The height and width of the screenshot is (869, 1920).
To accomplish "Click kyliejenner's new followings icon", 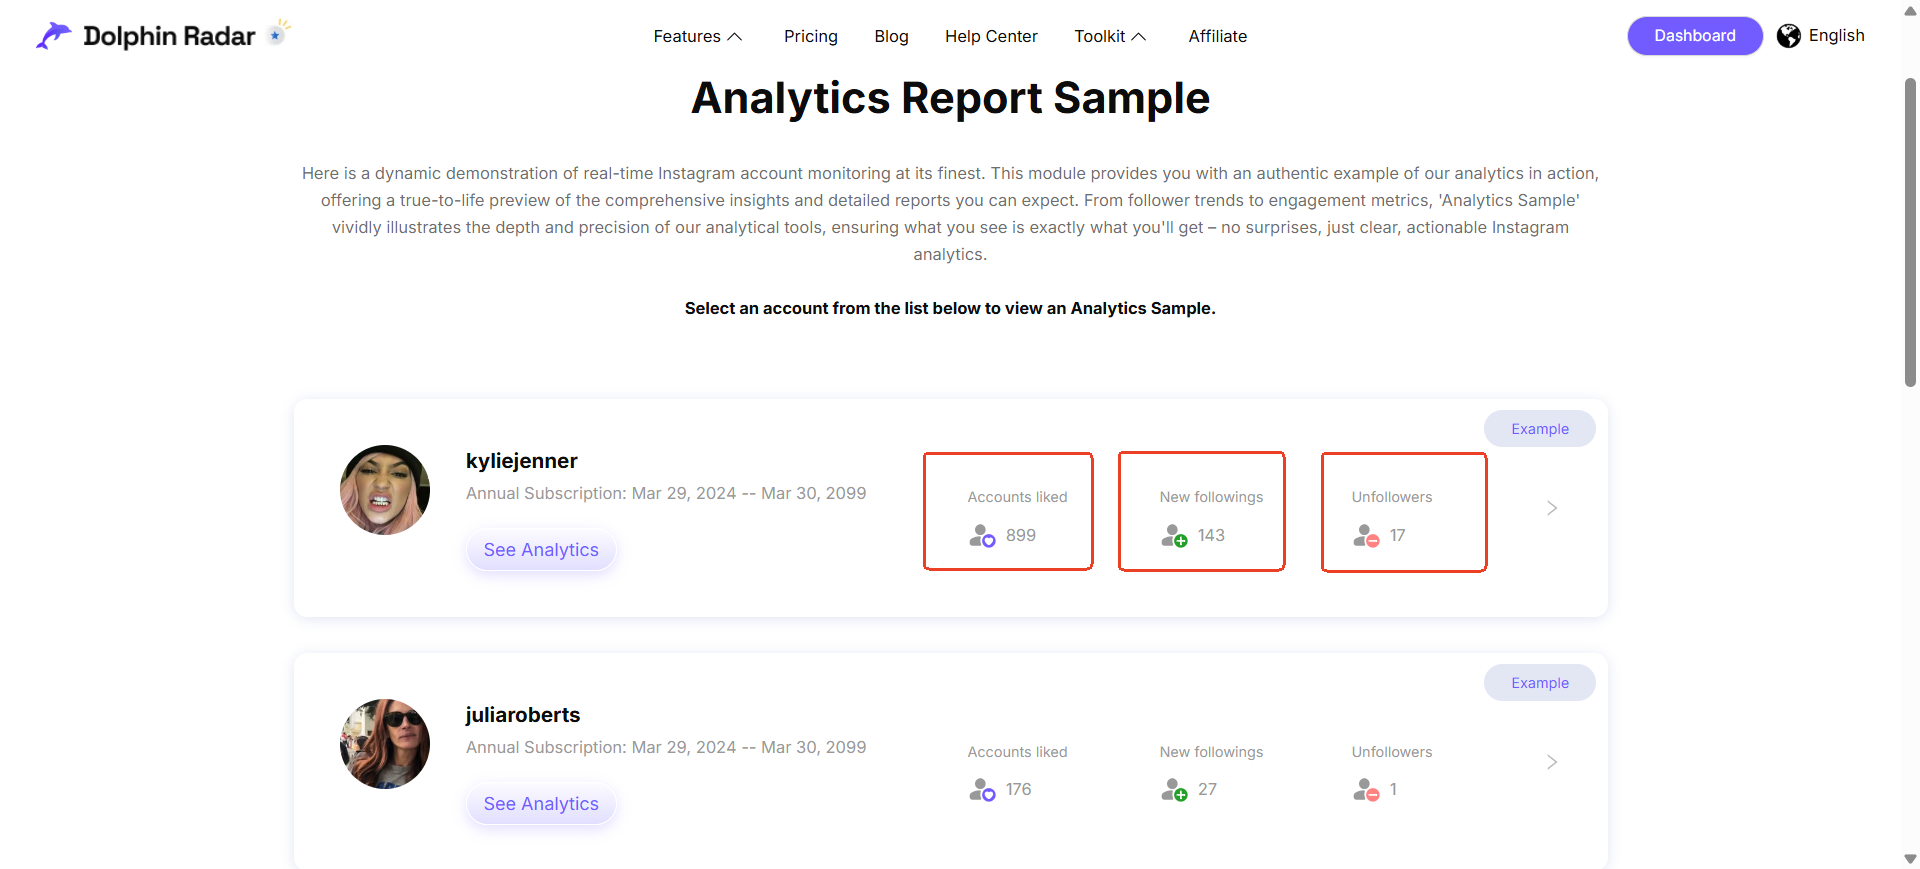I will pyautogui.click(x=1174, y=536).
